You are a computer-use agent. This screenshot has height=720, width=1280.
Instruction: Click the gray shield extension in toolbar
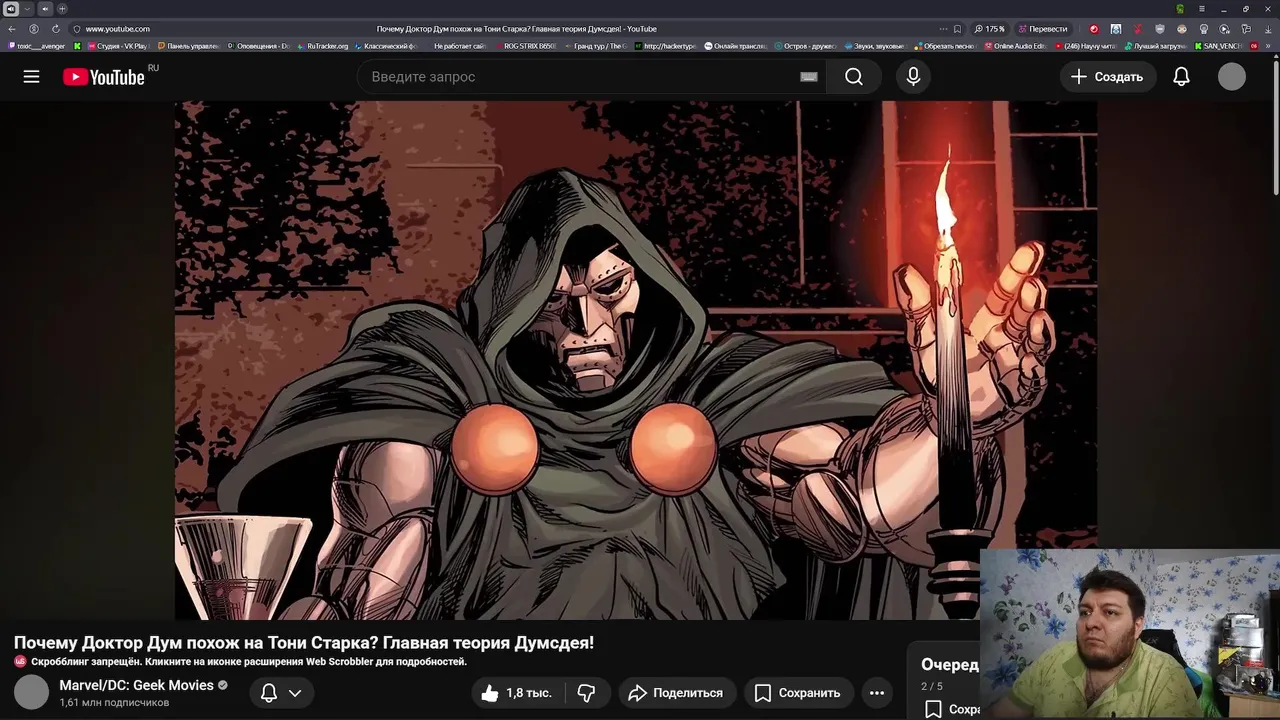[x=1160, y=29]
